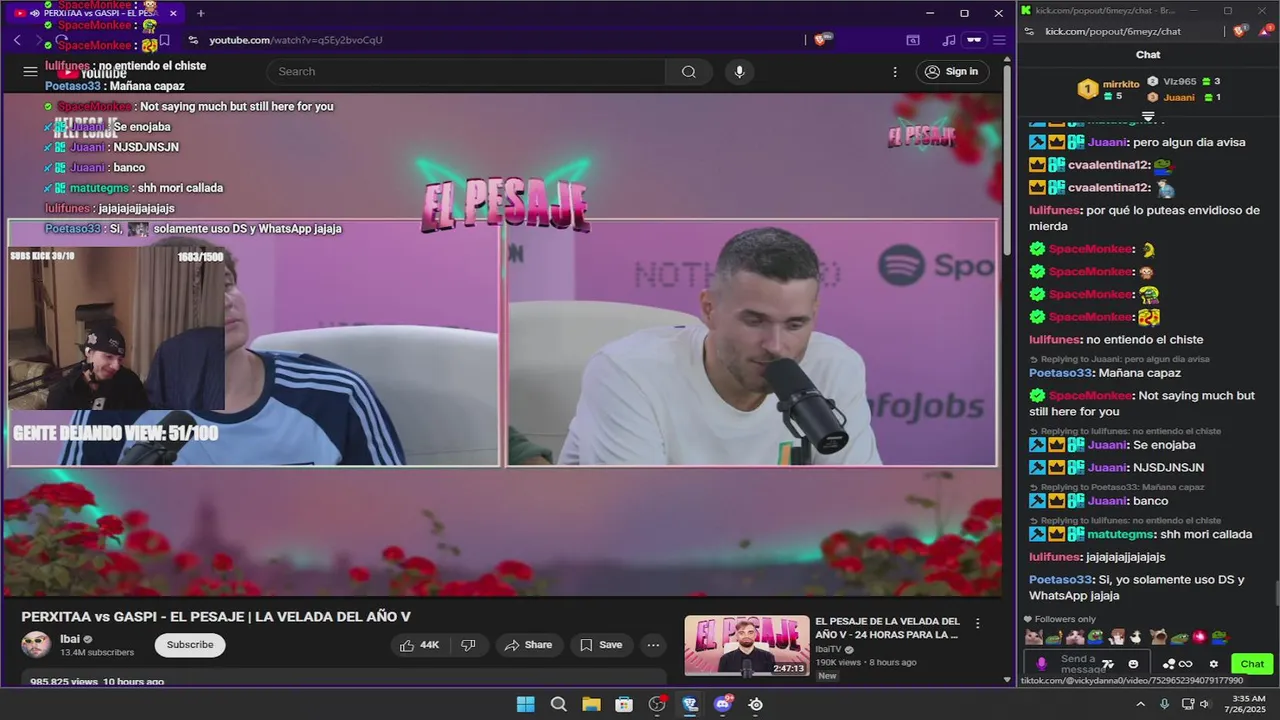
Task: Show hidden system tray icons
Action: pos(1140,704)
